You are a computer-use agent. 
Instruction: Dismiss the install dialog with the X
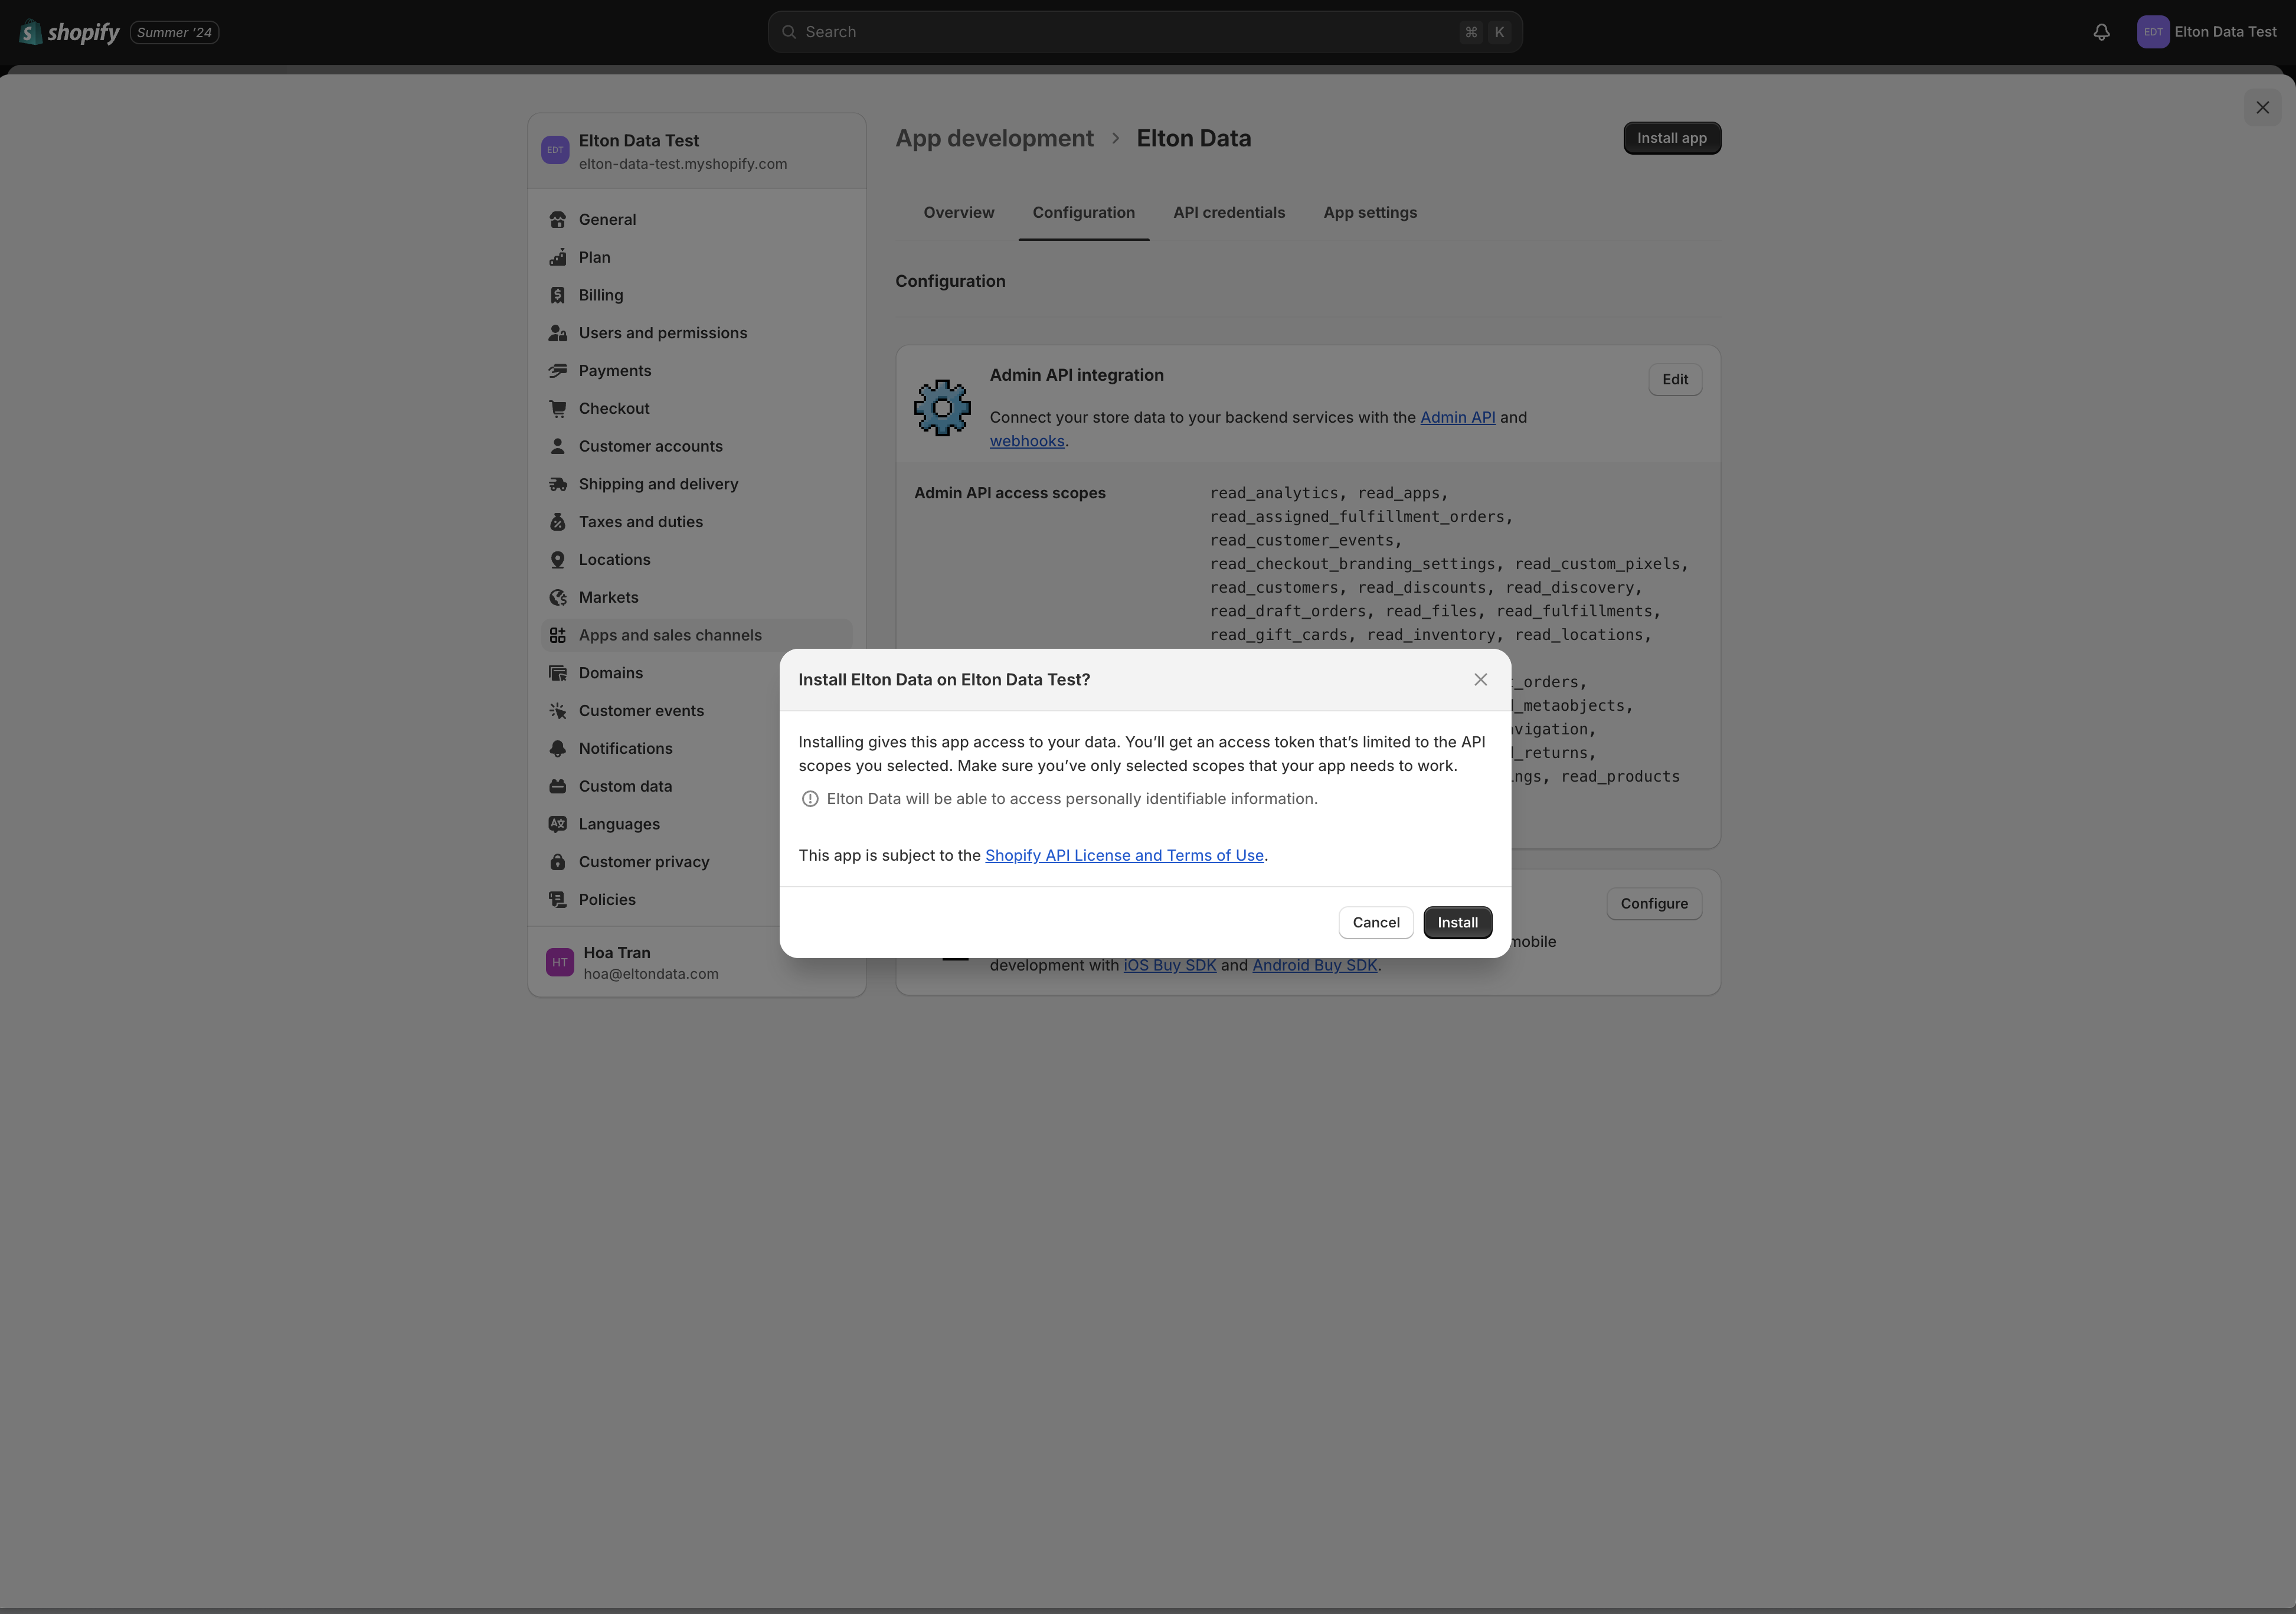(x=1480, y=679)
